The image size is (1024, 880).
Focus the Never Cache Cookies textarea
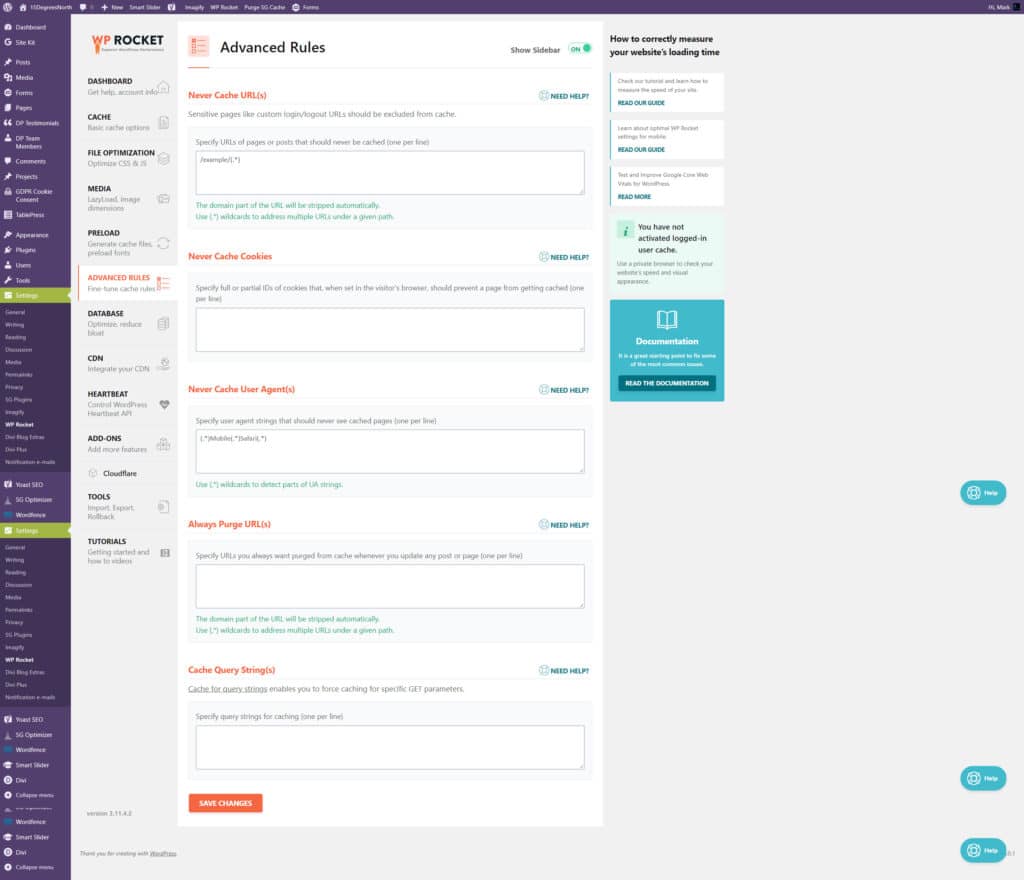(x=390, y=330)
